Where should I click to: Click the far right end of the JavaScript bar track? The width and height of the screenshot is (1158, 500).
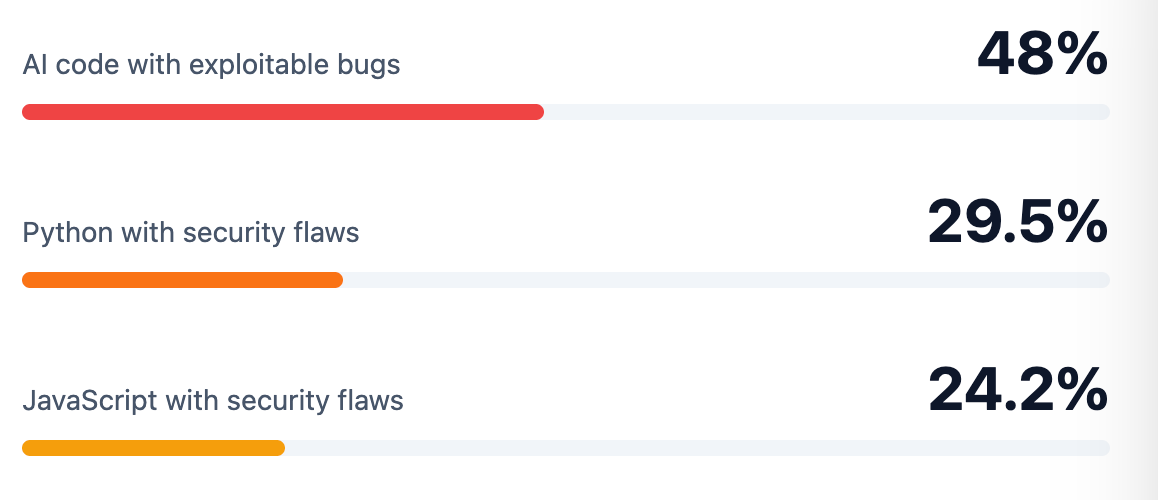tap(1105, 448)
